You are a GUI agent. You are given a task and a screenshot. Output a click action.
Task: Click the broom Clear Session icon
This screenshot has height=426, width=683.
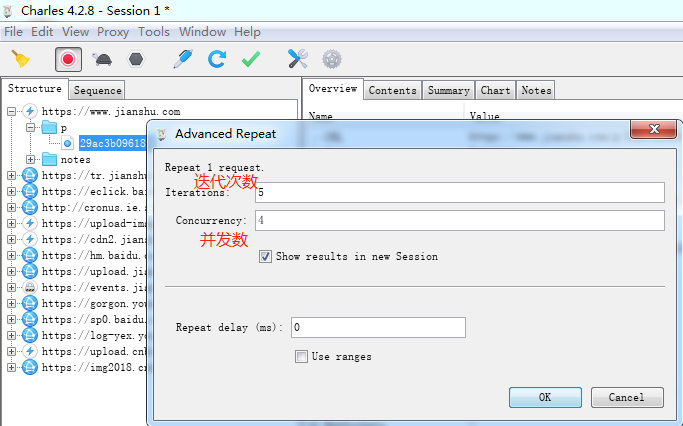tap(20, 59)
